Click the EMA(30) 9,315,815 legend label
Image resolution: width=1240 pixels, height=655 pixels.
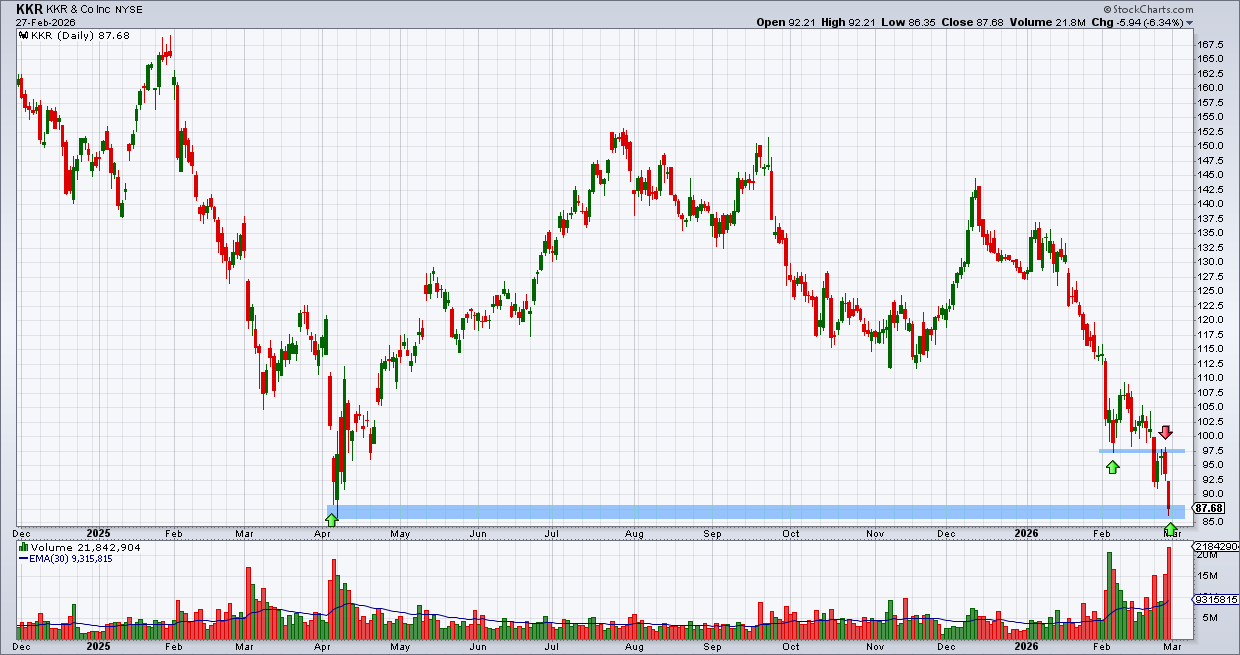point(70,558)
